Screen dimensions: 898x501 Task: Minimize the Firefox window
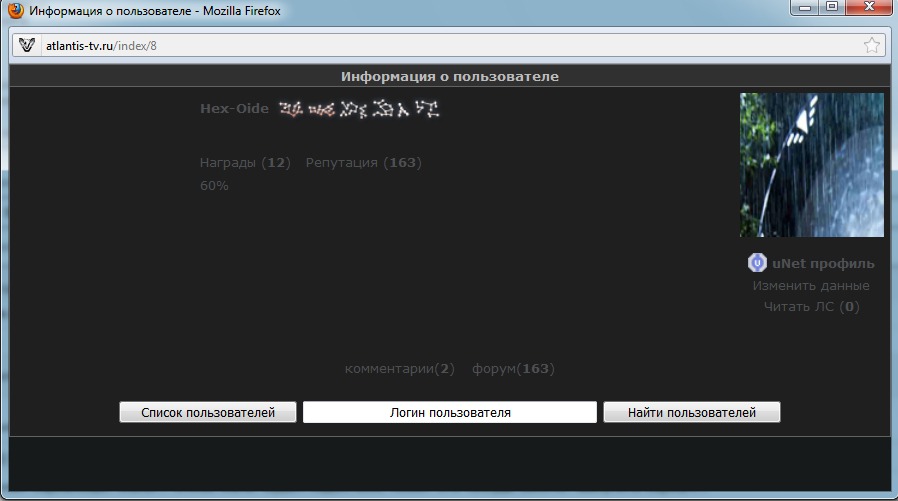point(805,7)
